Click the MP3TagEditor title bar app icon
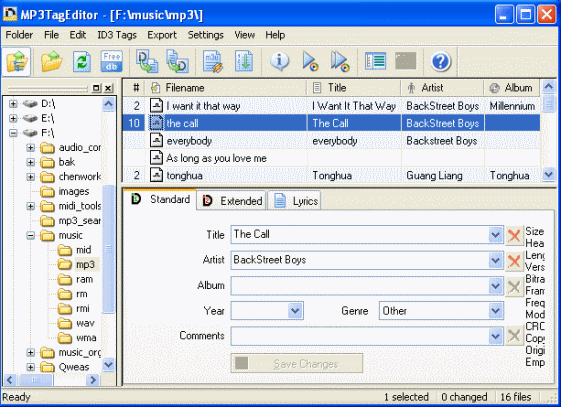The width and height of the screenshot is (561, 407). tap(10, 14)
